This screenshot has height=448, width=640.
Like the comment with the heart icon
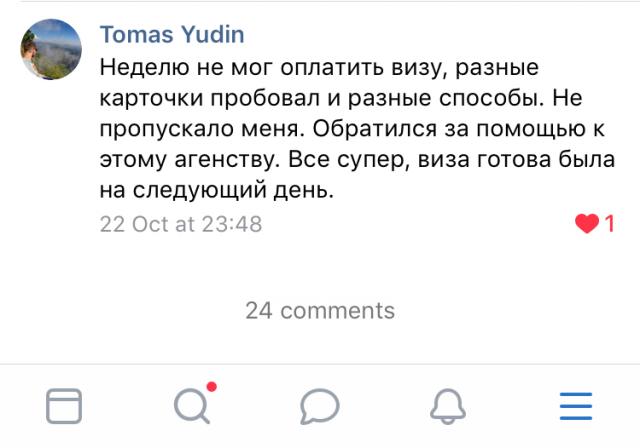click(587, 224)
